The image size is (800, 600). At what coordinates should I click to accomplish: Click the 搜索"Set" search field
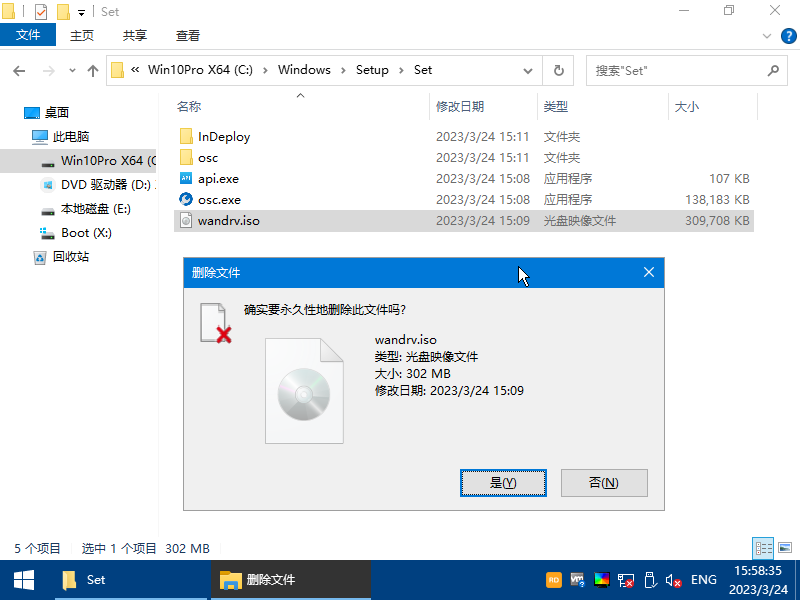tap(675, 71)
